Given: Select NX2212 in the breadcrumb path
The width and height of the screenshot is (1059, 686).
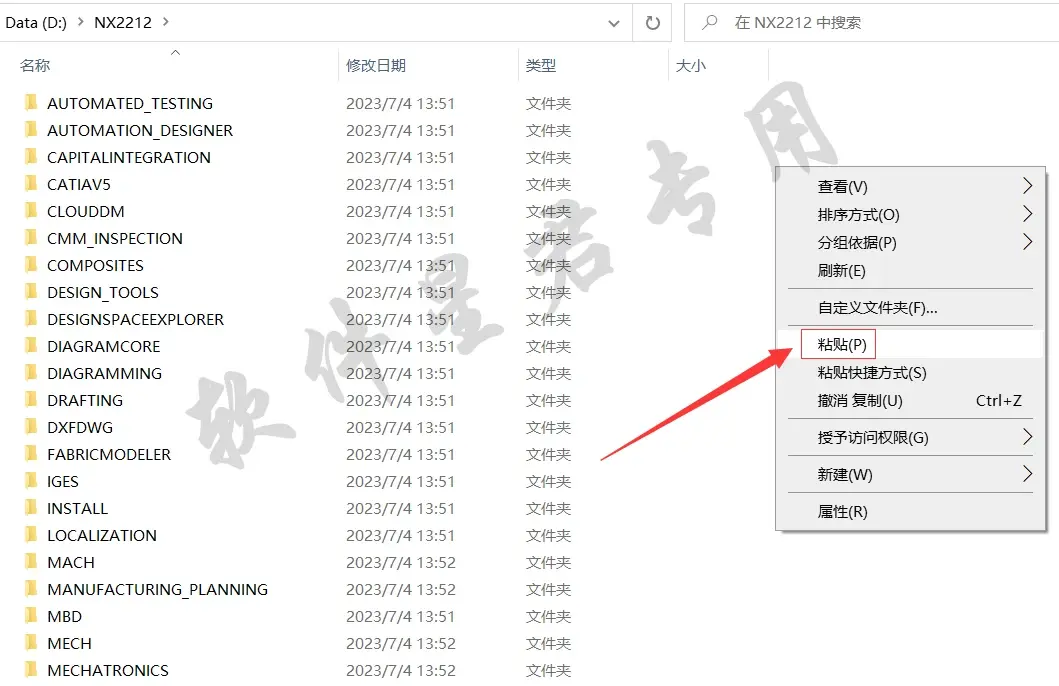Looking at the screenshot, I should click(123, 22).
